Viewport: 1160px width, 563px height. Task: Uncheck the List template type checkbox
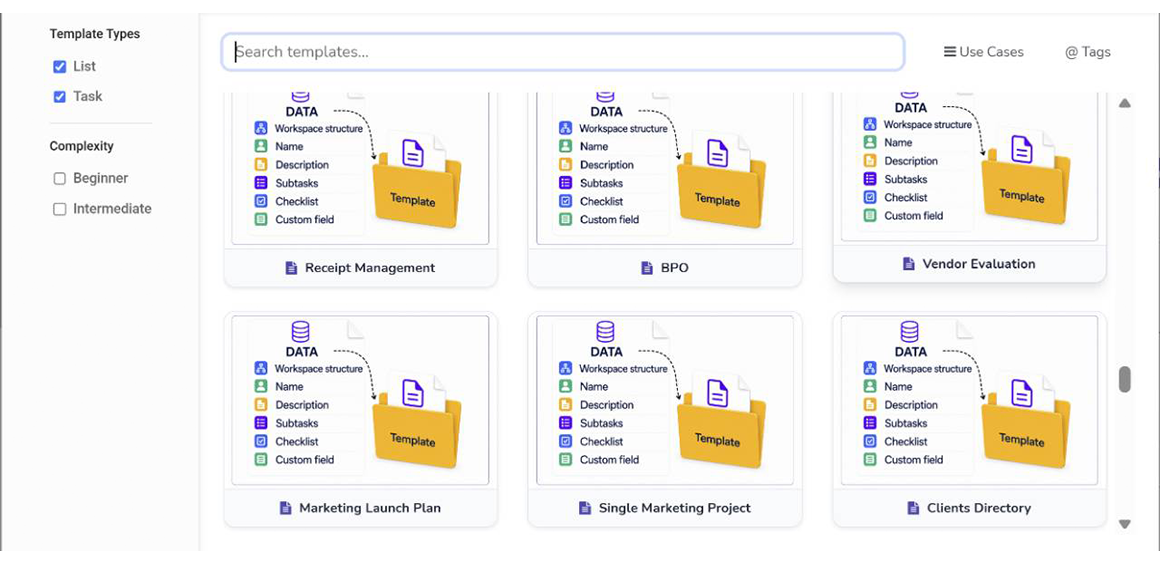click(x=60, y=67)
